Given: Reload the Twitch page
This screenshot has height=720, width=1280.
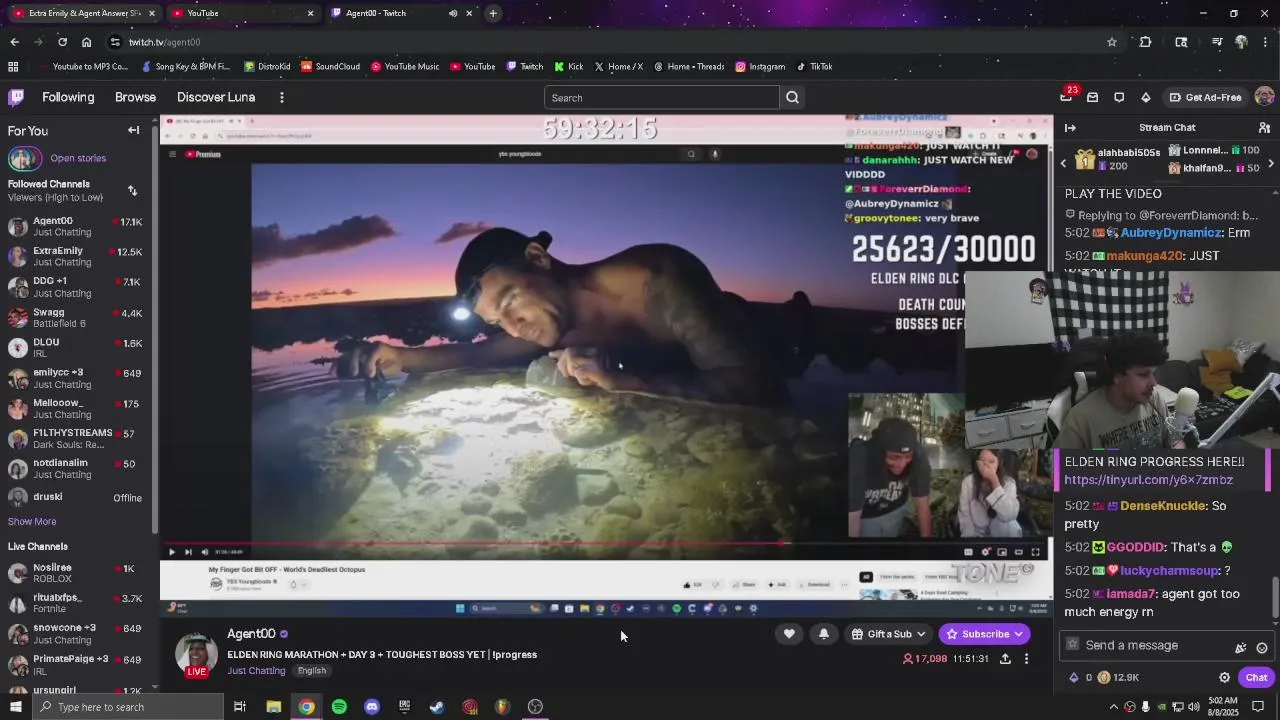Looking at the screenshot, I should point(62,42).
